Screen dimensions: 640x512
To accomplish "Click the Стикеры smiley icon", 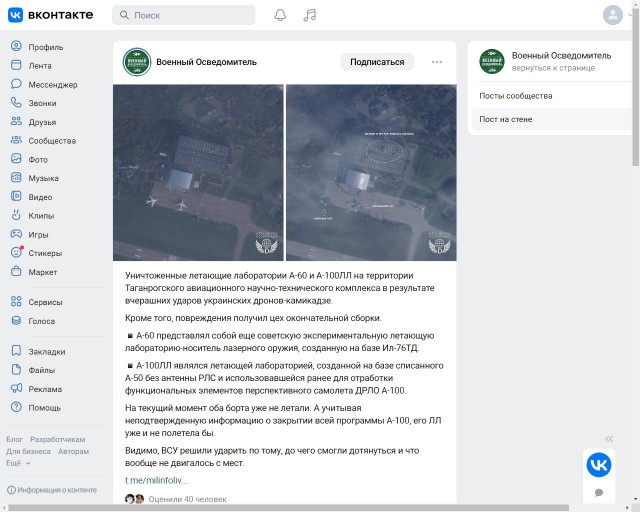I will 16,253.
